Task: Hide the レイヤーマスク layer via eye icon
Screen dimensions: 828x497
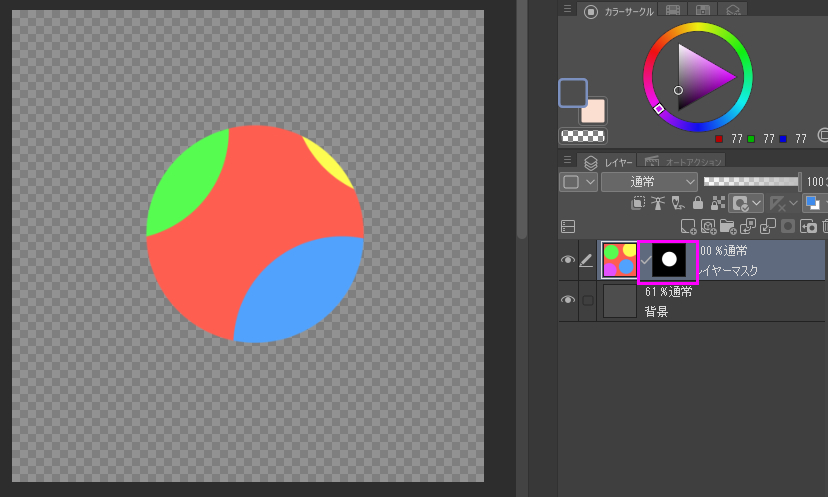Action: [x=568, y=260]
